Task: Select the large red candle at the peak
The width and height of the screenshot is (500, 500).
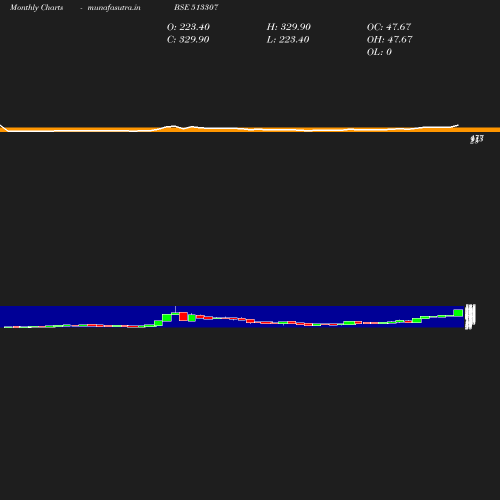Action: [183, 316]
